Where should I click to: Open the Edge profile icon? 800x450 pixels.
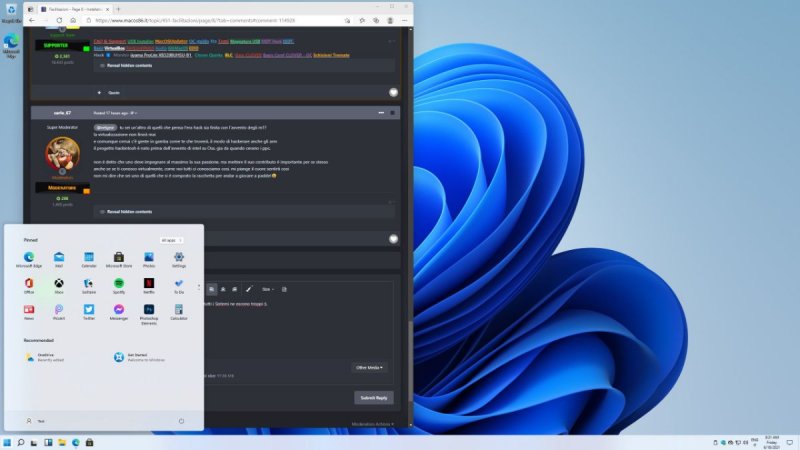(390, 20)
